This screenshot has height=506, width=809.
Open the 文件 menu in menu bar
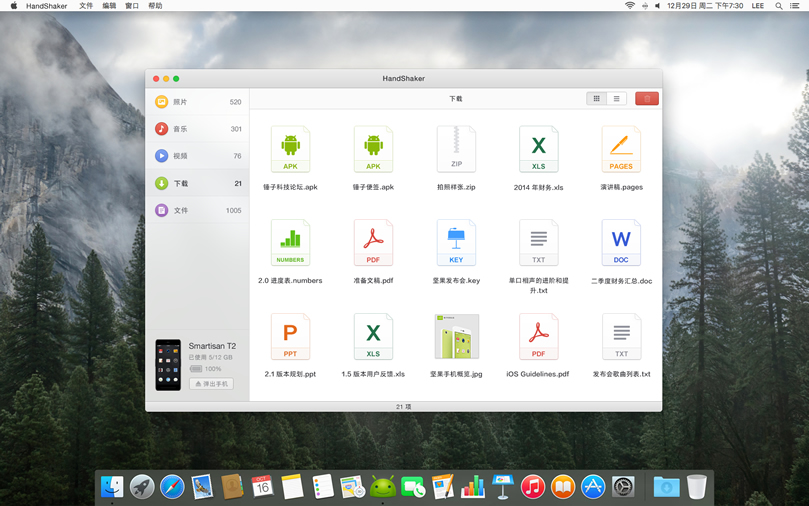click(x=86, y=6)
